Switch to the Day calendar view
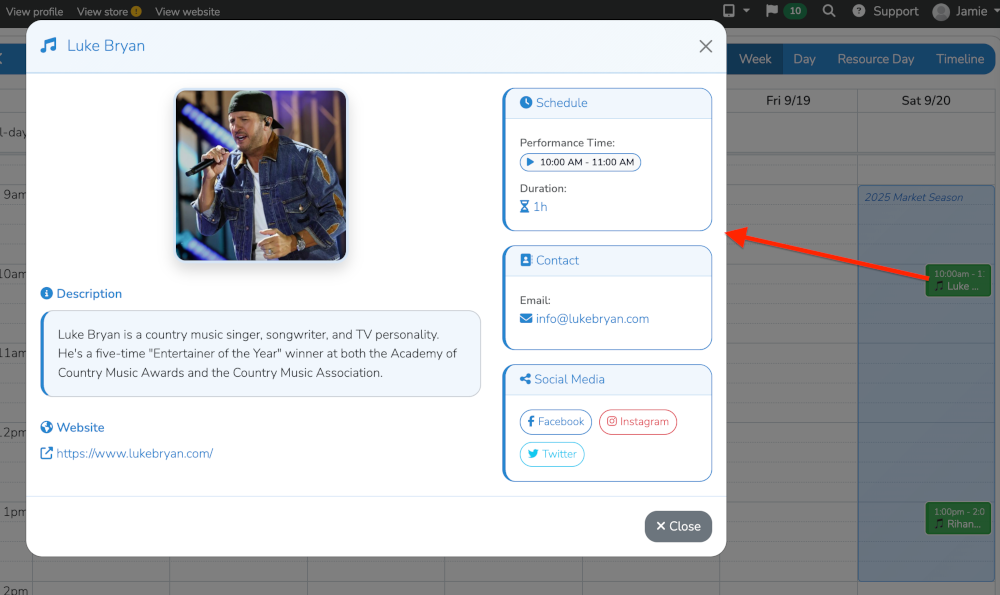Screen dimensions: 1000x595 tap(805, 59)
